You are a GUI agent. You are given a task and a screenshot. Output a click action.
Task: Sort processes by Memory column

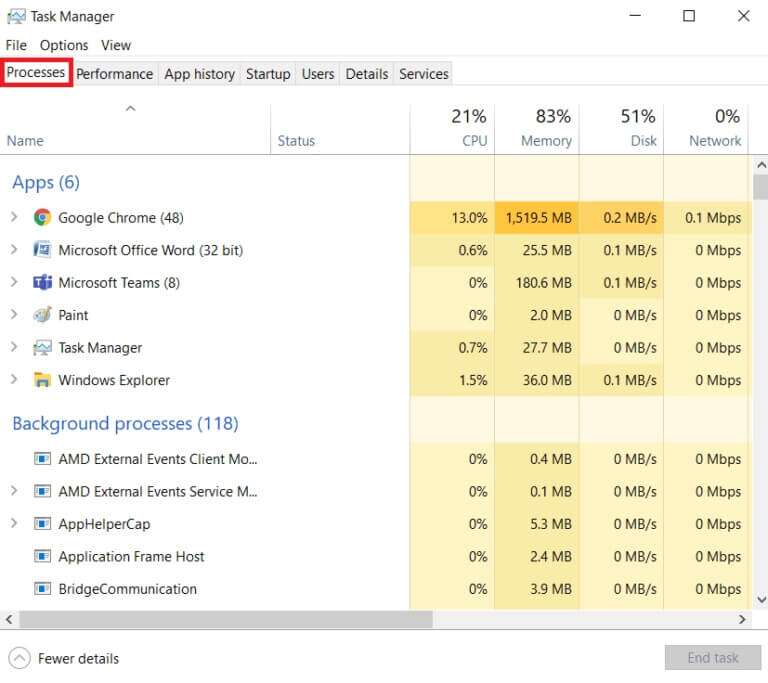537,129
